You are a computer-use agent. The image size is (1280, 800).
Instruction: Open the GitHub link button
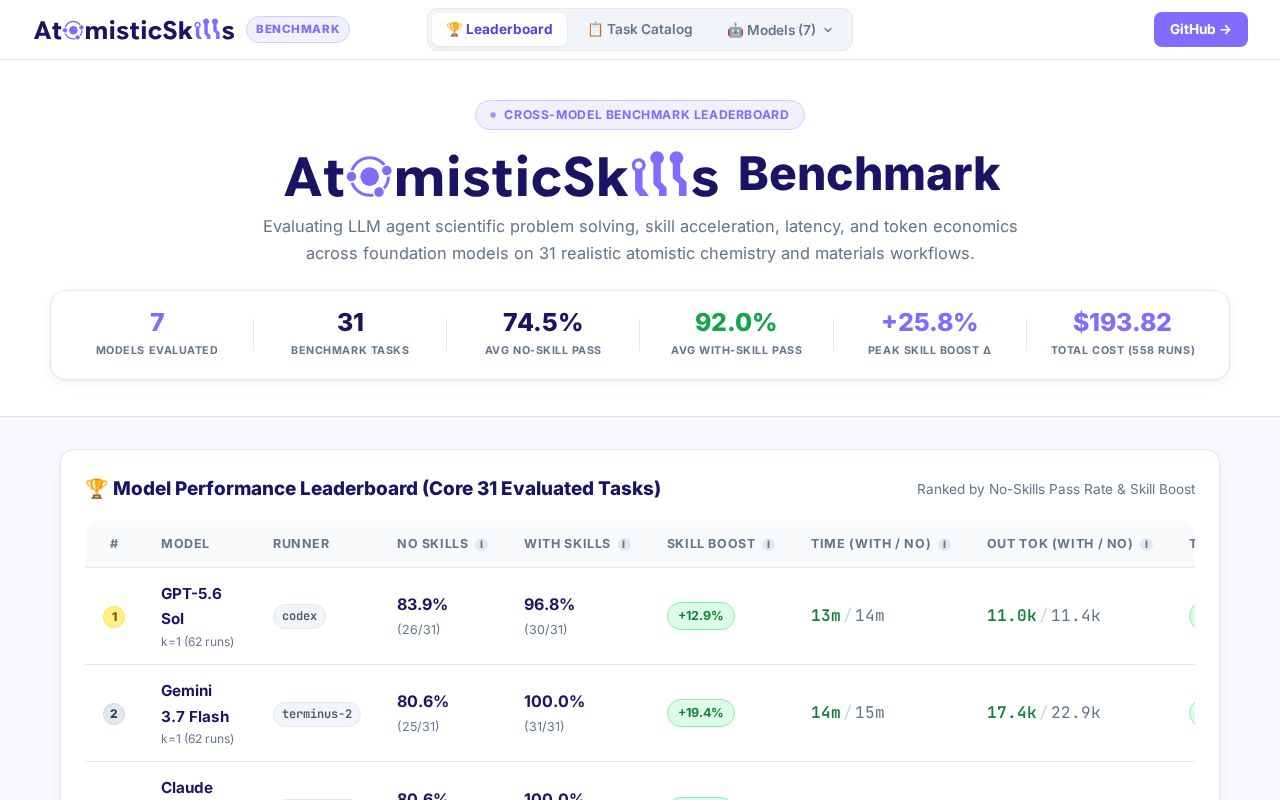[1201, 29]
